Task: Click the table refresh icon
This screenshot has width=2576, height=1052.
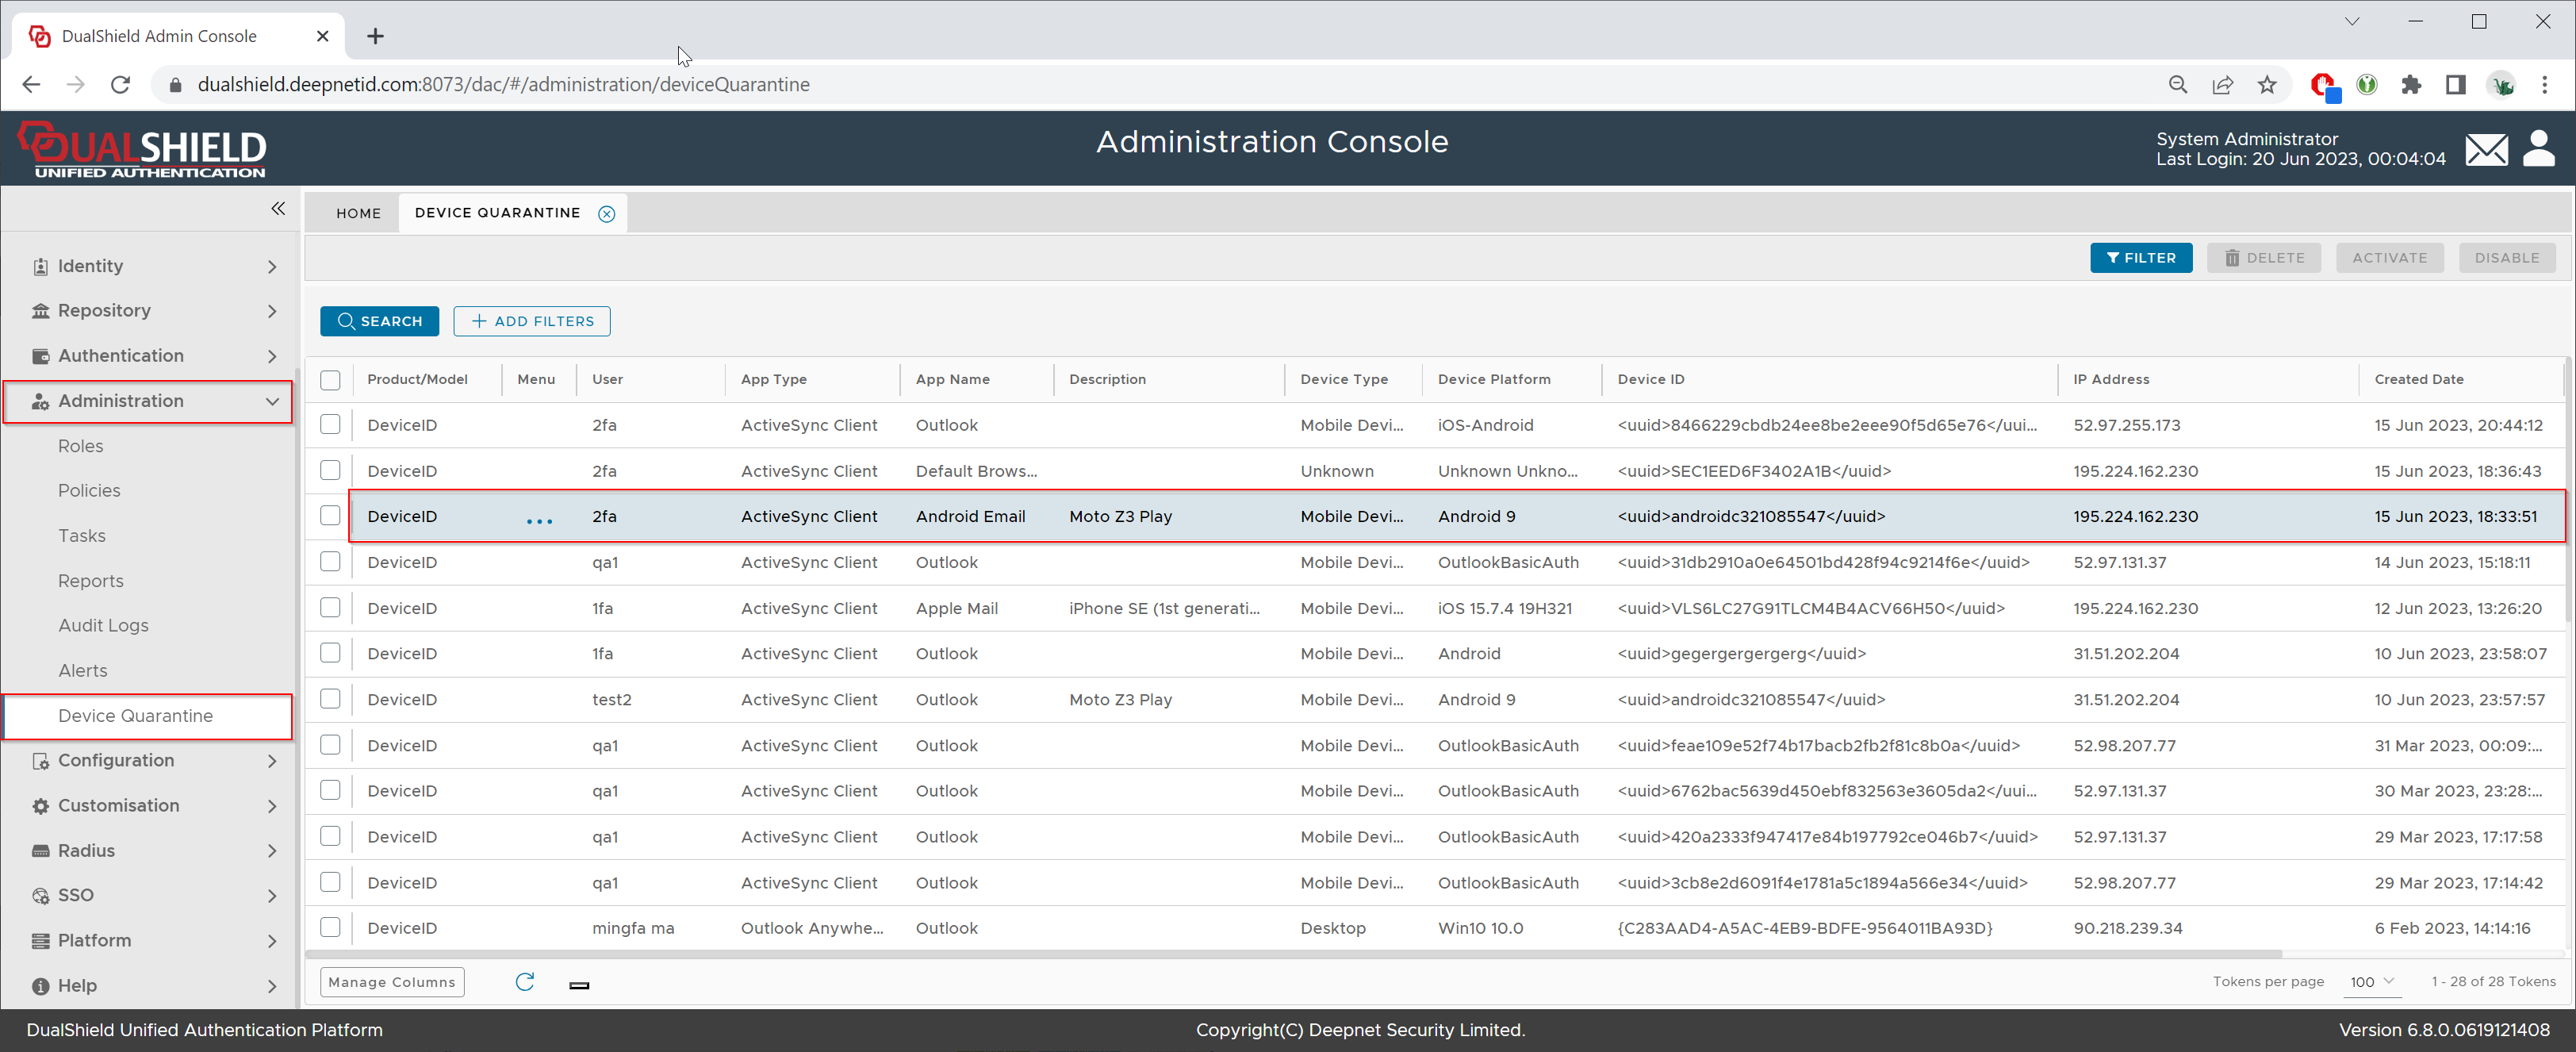Action: pyautogui.click(x=524, y=981)
